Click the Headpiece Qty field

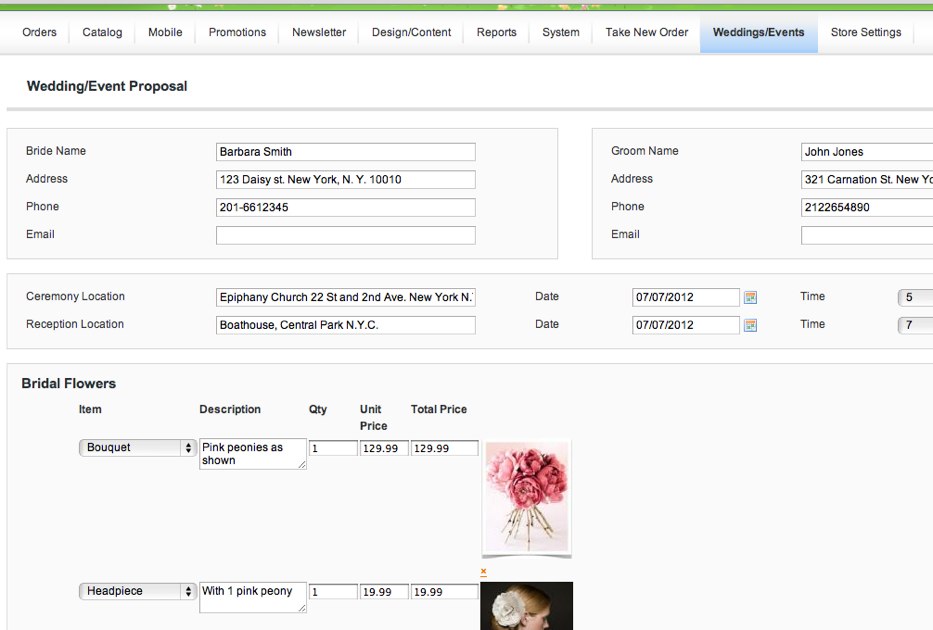pyautogui.click(x=333, y=592)
